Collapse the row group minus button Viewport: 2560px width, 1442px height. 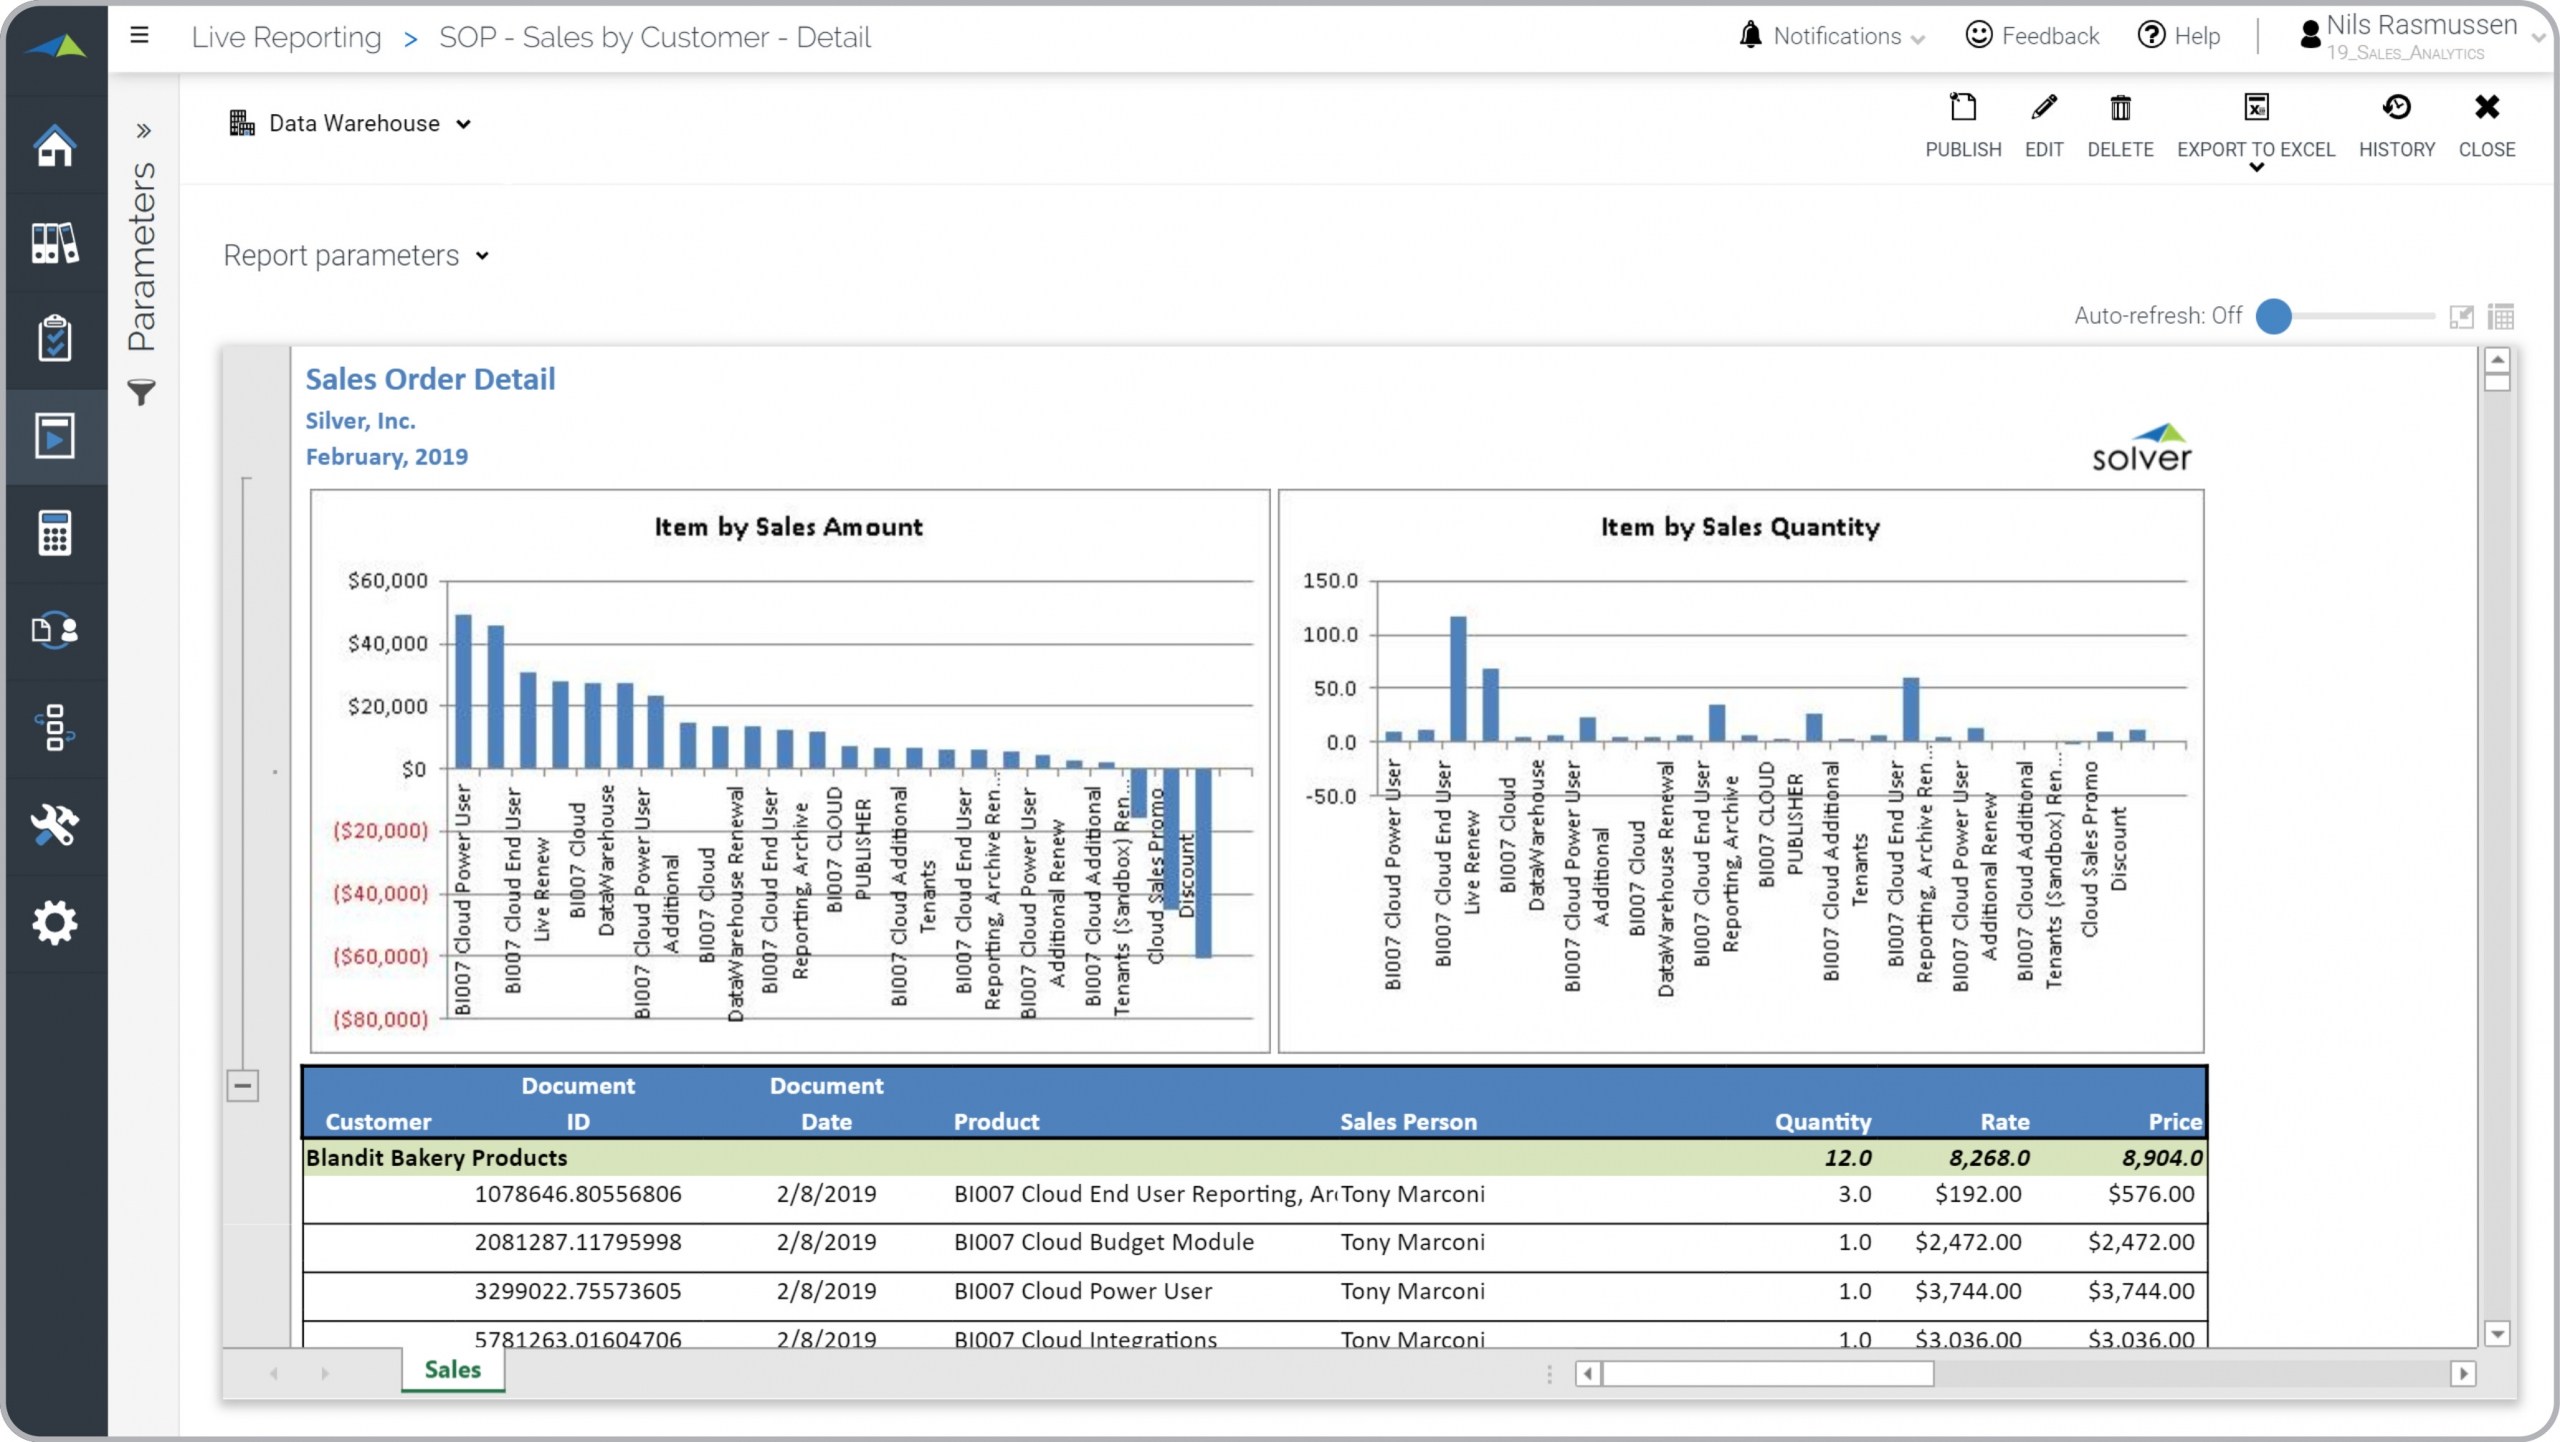click(242, 1085)
